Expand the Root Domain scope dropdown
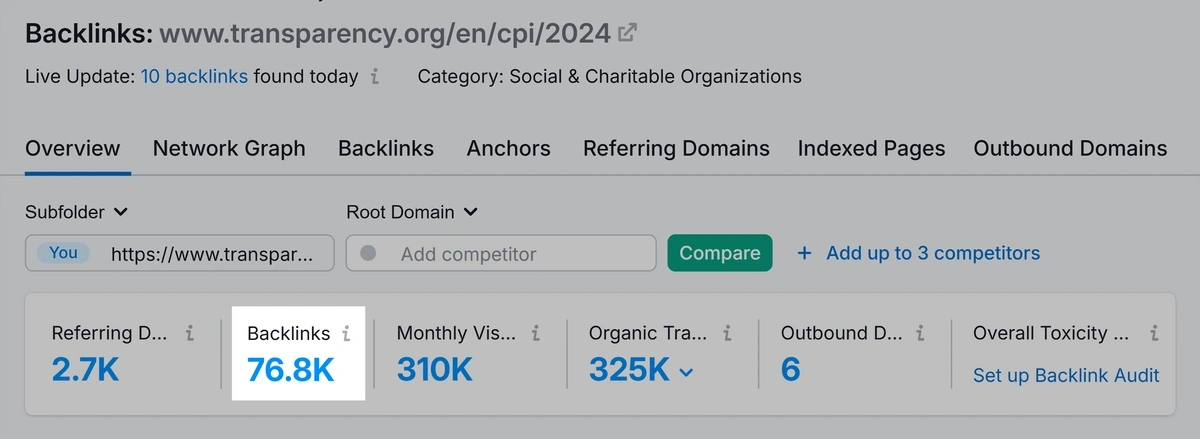Viewport: 1200px width, 439px height. pos(412,212)
